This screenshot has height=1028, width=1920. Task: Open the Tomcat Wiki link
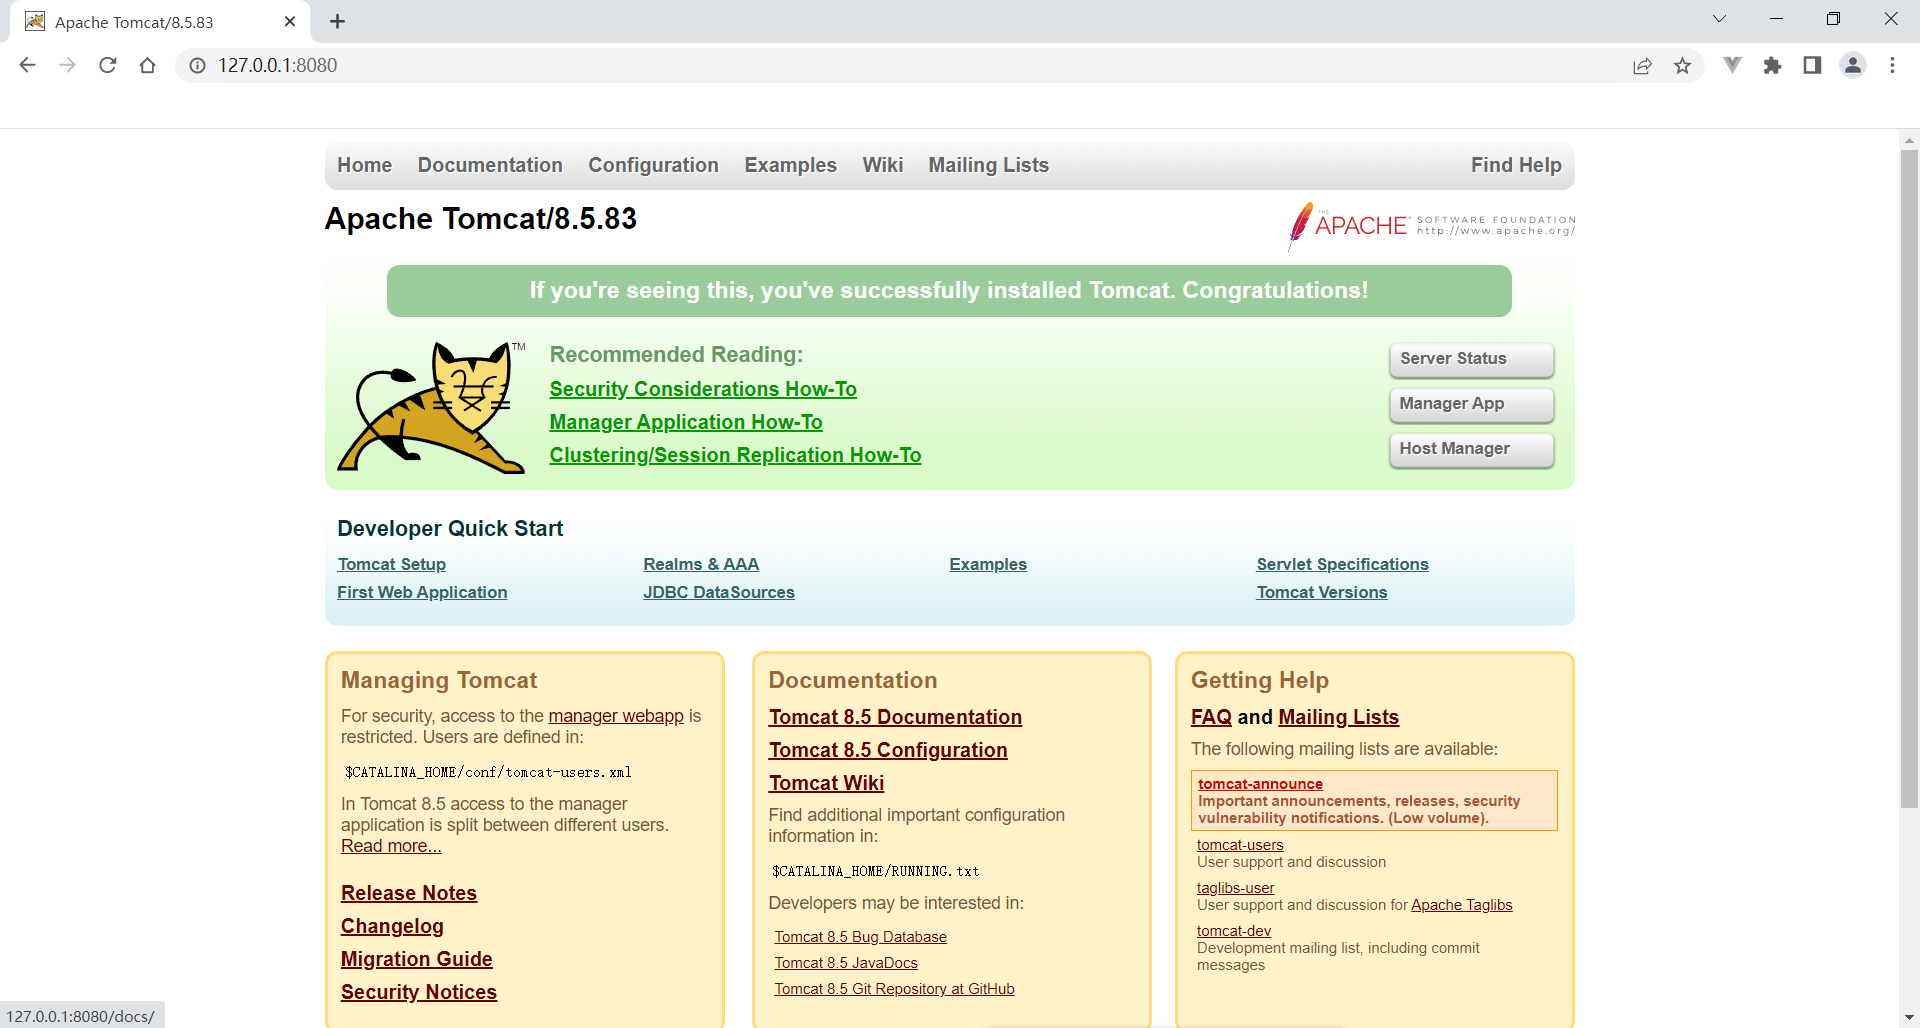click(826, 783)
